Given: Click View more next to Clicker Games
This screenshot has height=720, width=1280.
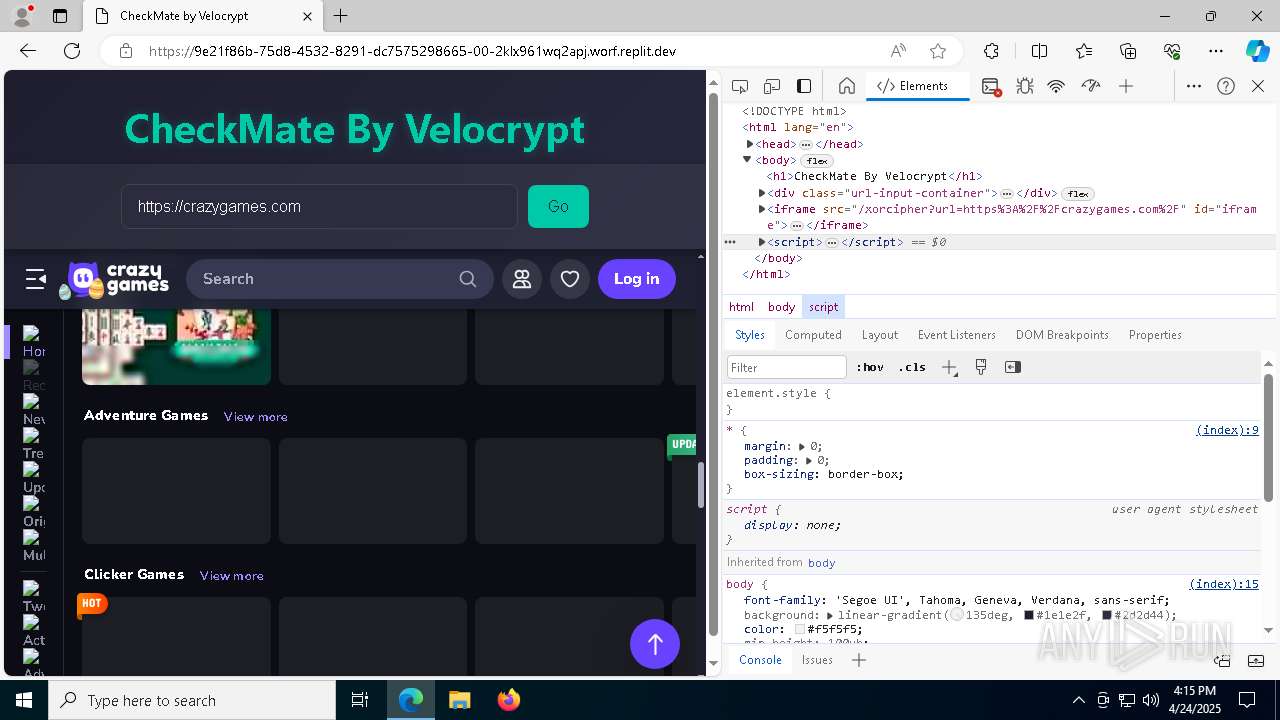Looking at the screenshot, I should pos(231,576).
